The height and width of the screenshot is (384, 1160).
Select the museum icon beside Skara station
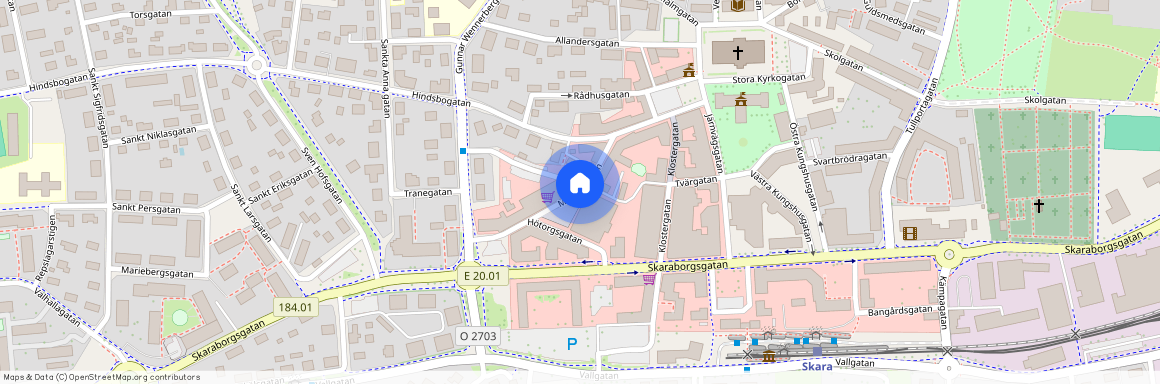(768, 357)
